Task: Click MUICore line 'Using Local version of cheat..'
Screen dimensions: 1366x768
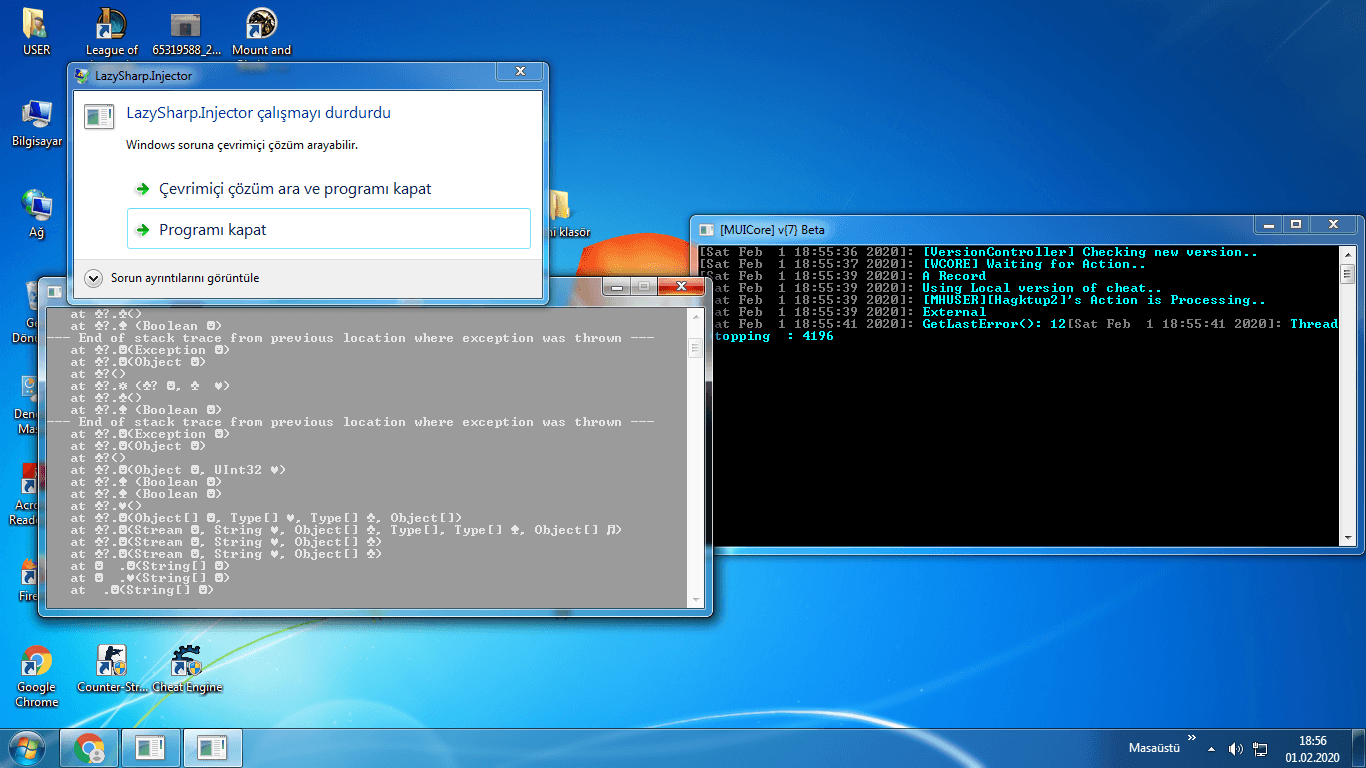Action: coord(1042,288)
